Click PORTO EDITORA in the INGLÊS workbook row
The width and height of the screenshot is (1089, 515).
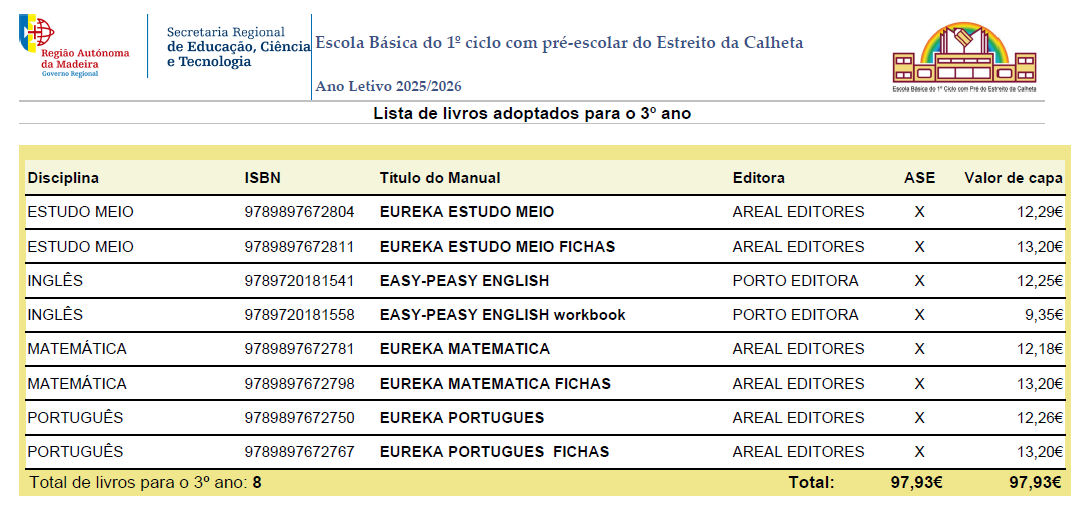[x=795, y=315]
